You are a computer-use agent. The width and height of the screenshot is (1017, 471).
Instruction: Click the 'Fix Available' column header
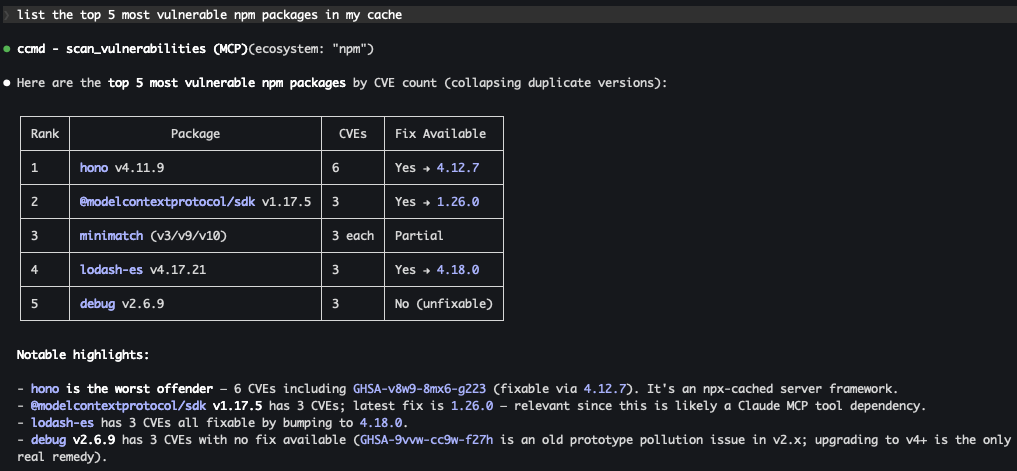(440, 134)
